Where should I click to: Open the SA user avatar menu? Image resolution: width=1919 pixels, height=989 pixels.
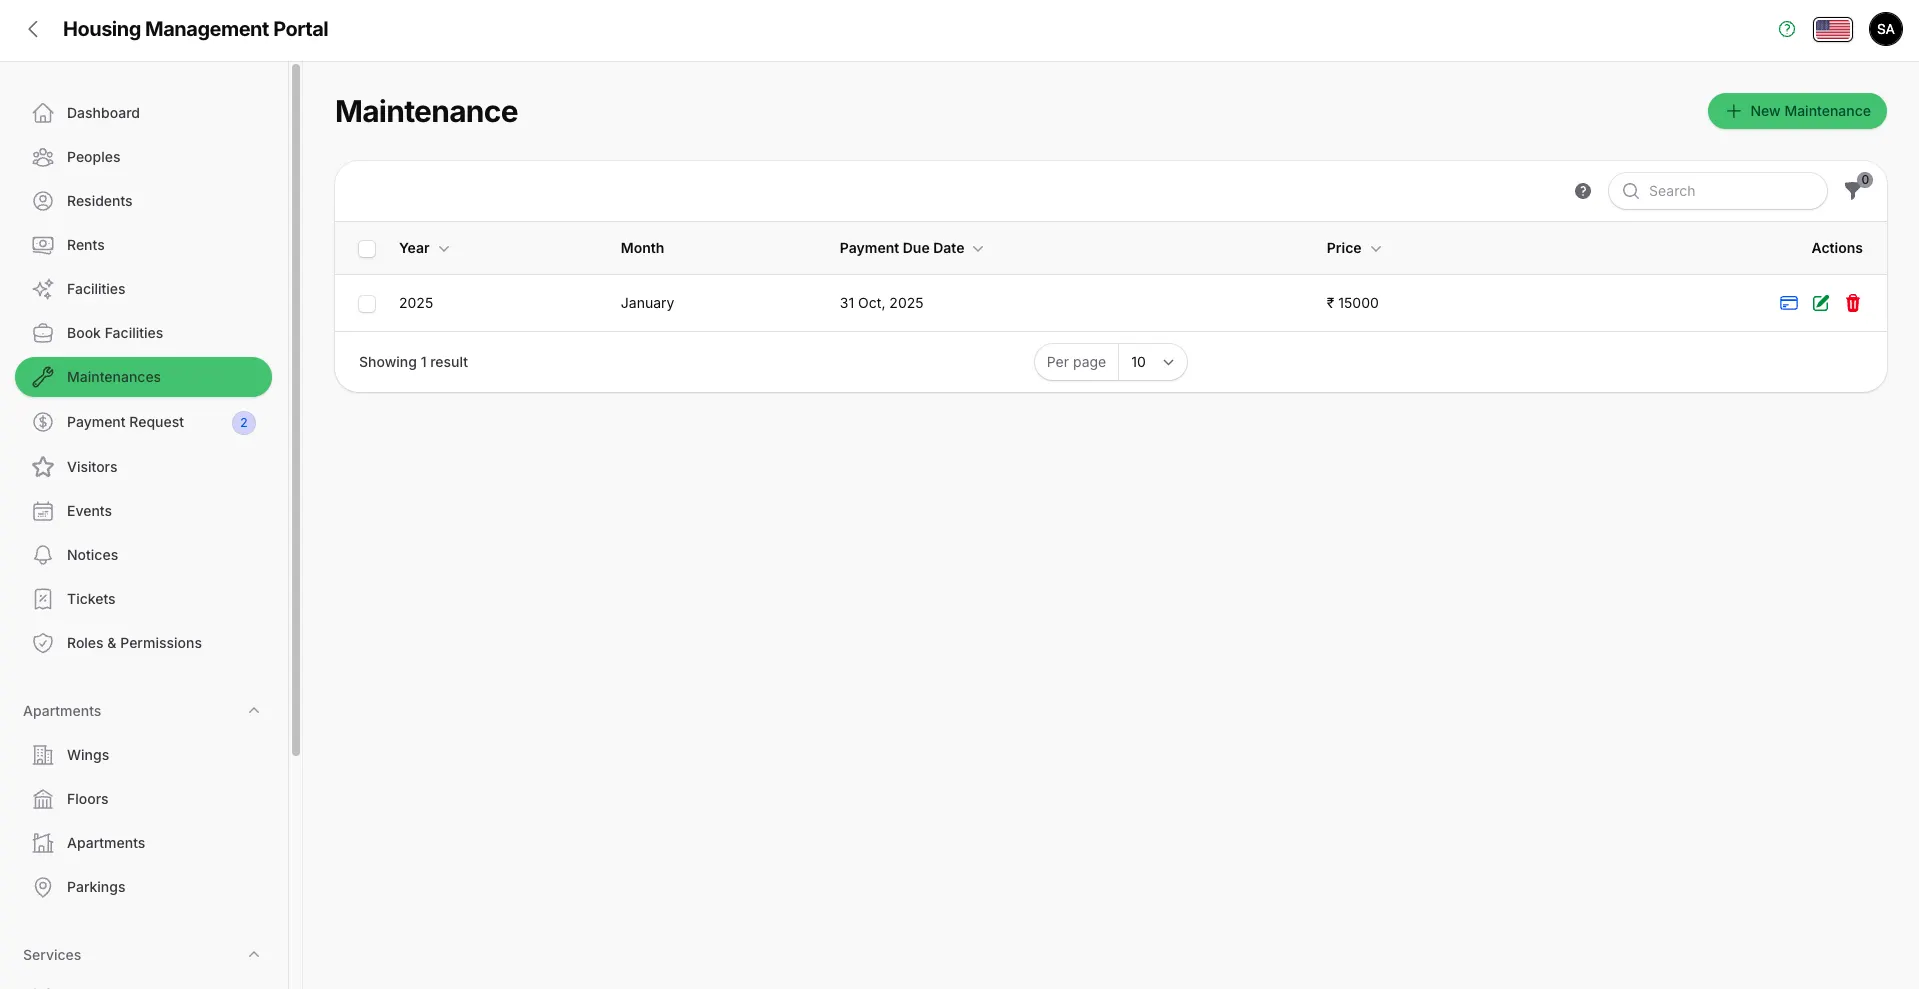click(1885, 29)
